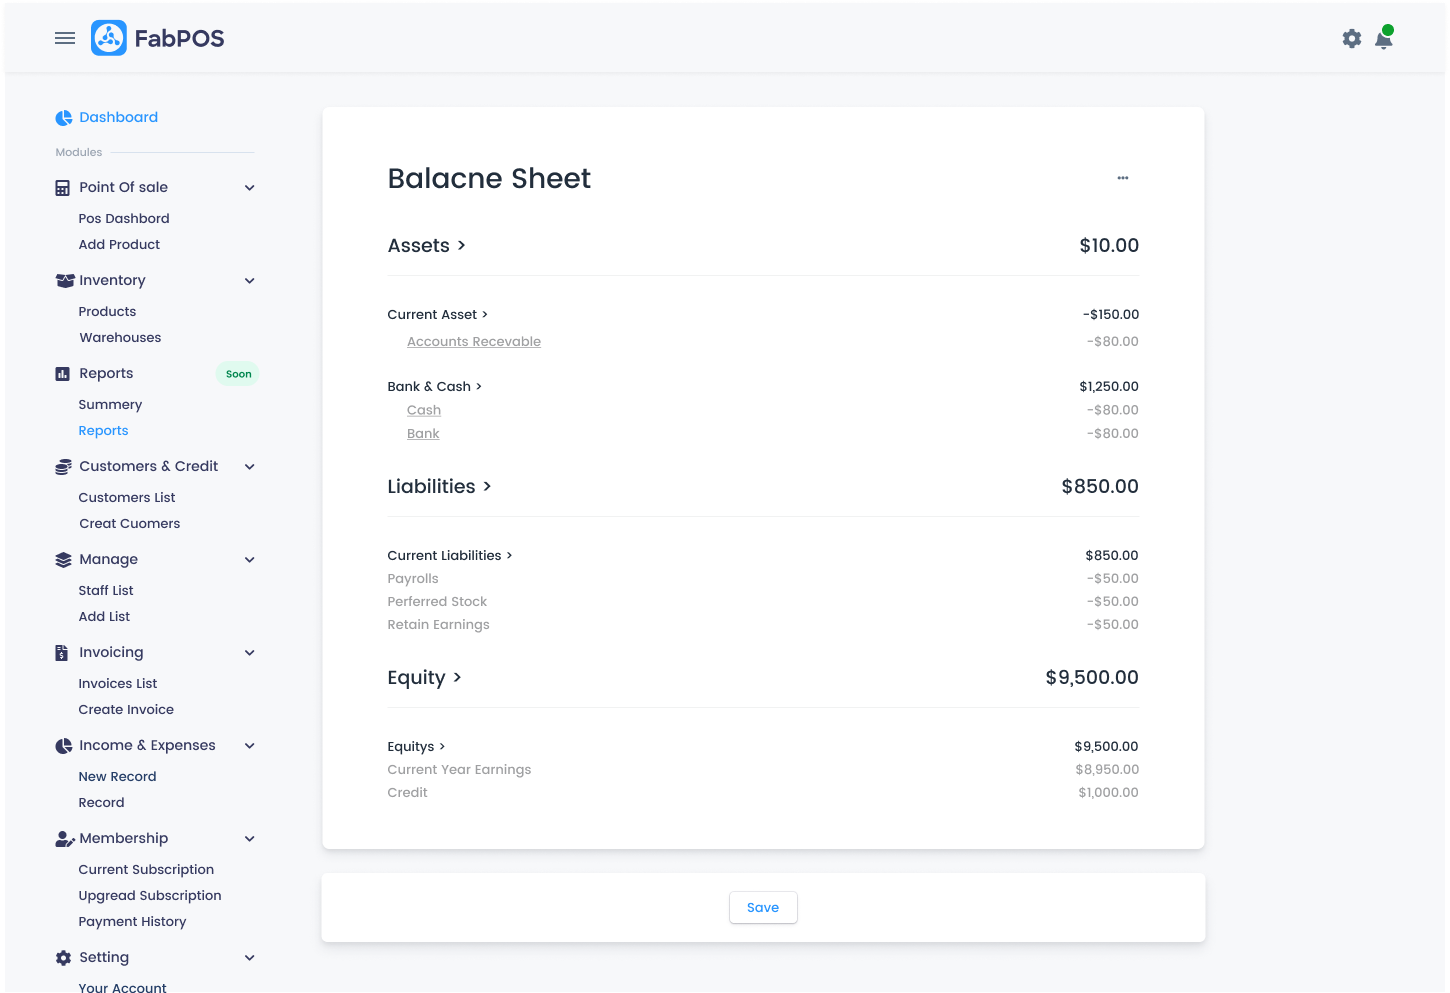Click the Invoicing document icon
The width and height of the screenshot is (1450, 993).
tap(62, 653)
